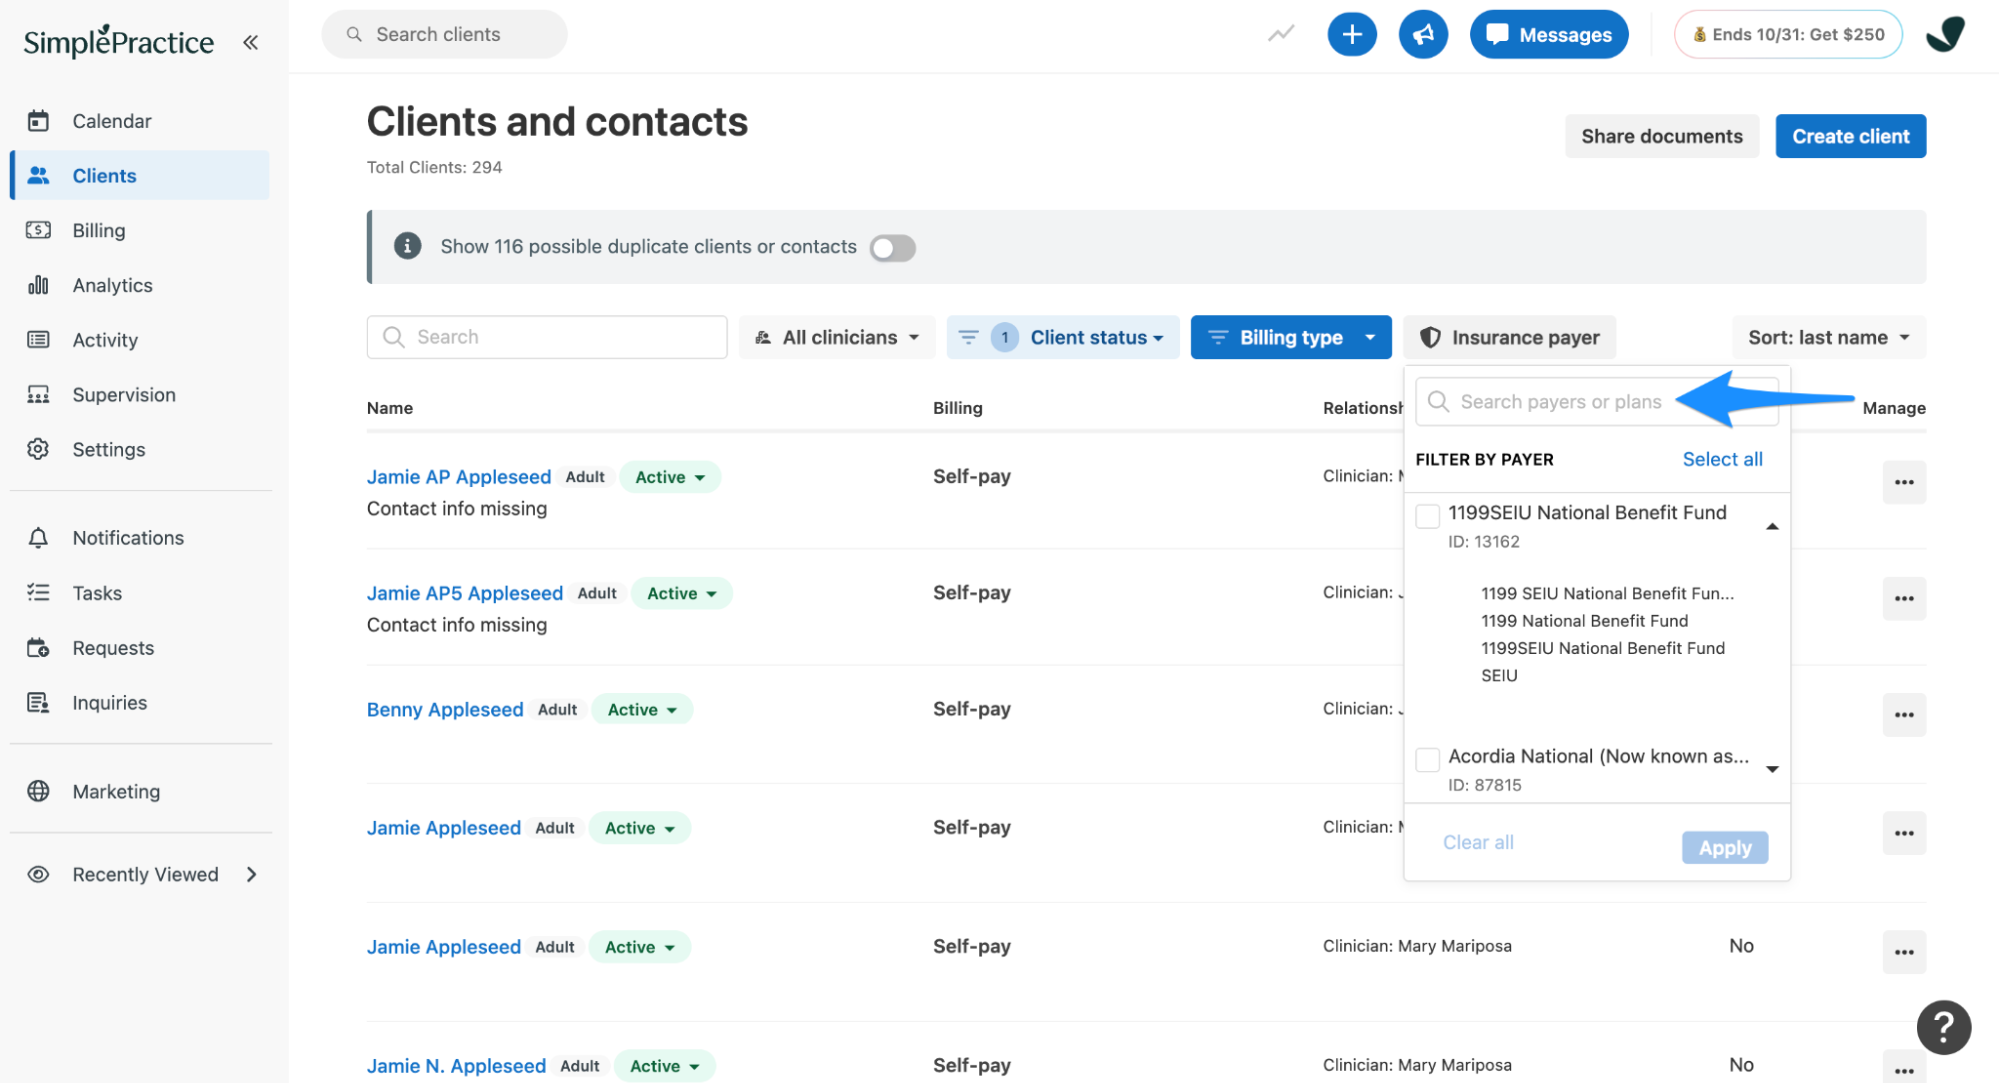The height and width of the screenshot is (1084, 1999).
Task: Check the Acordia National payer checkbox
Action: click(1428, 760)
